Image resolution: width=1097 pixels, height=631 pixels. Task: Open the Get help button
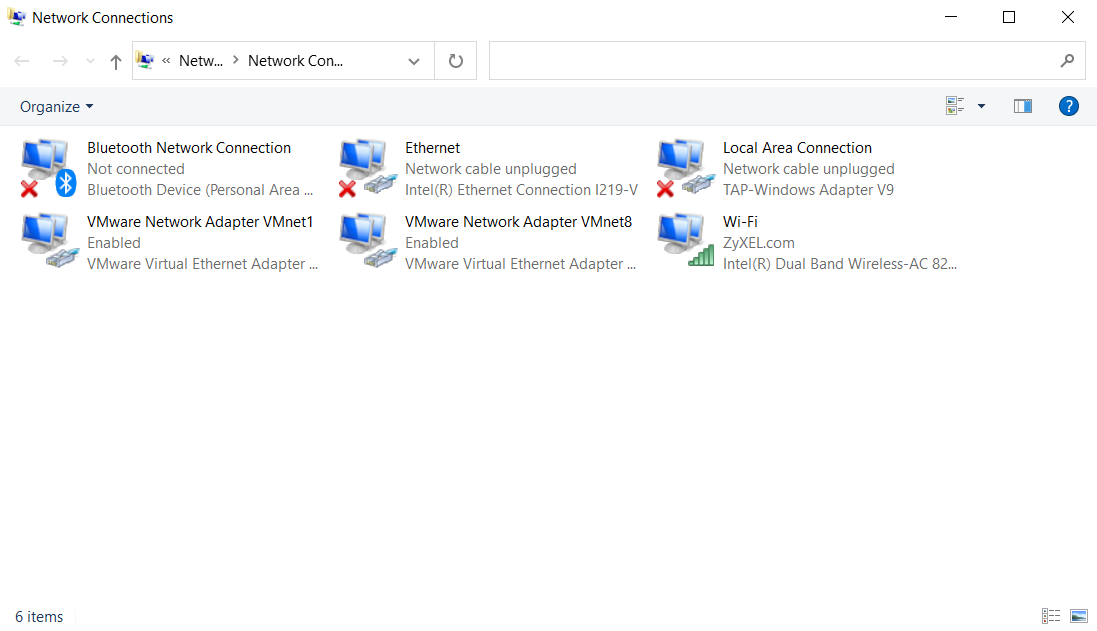click(1068, 106)
